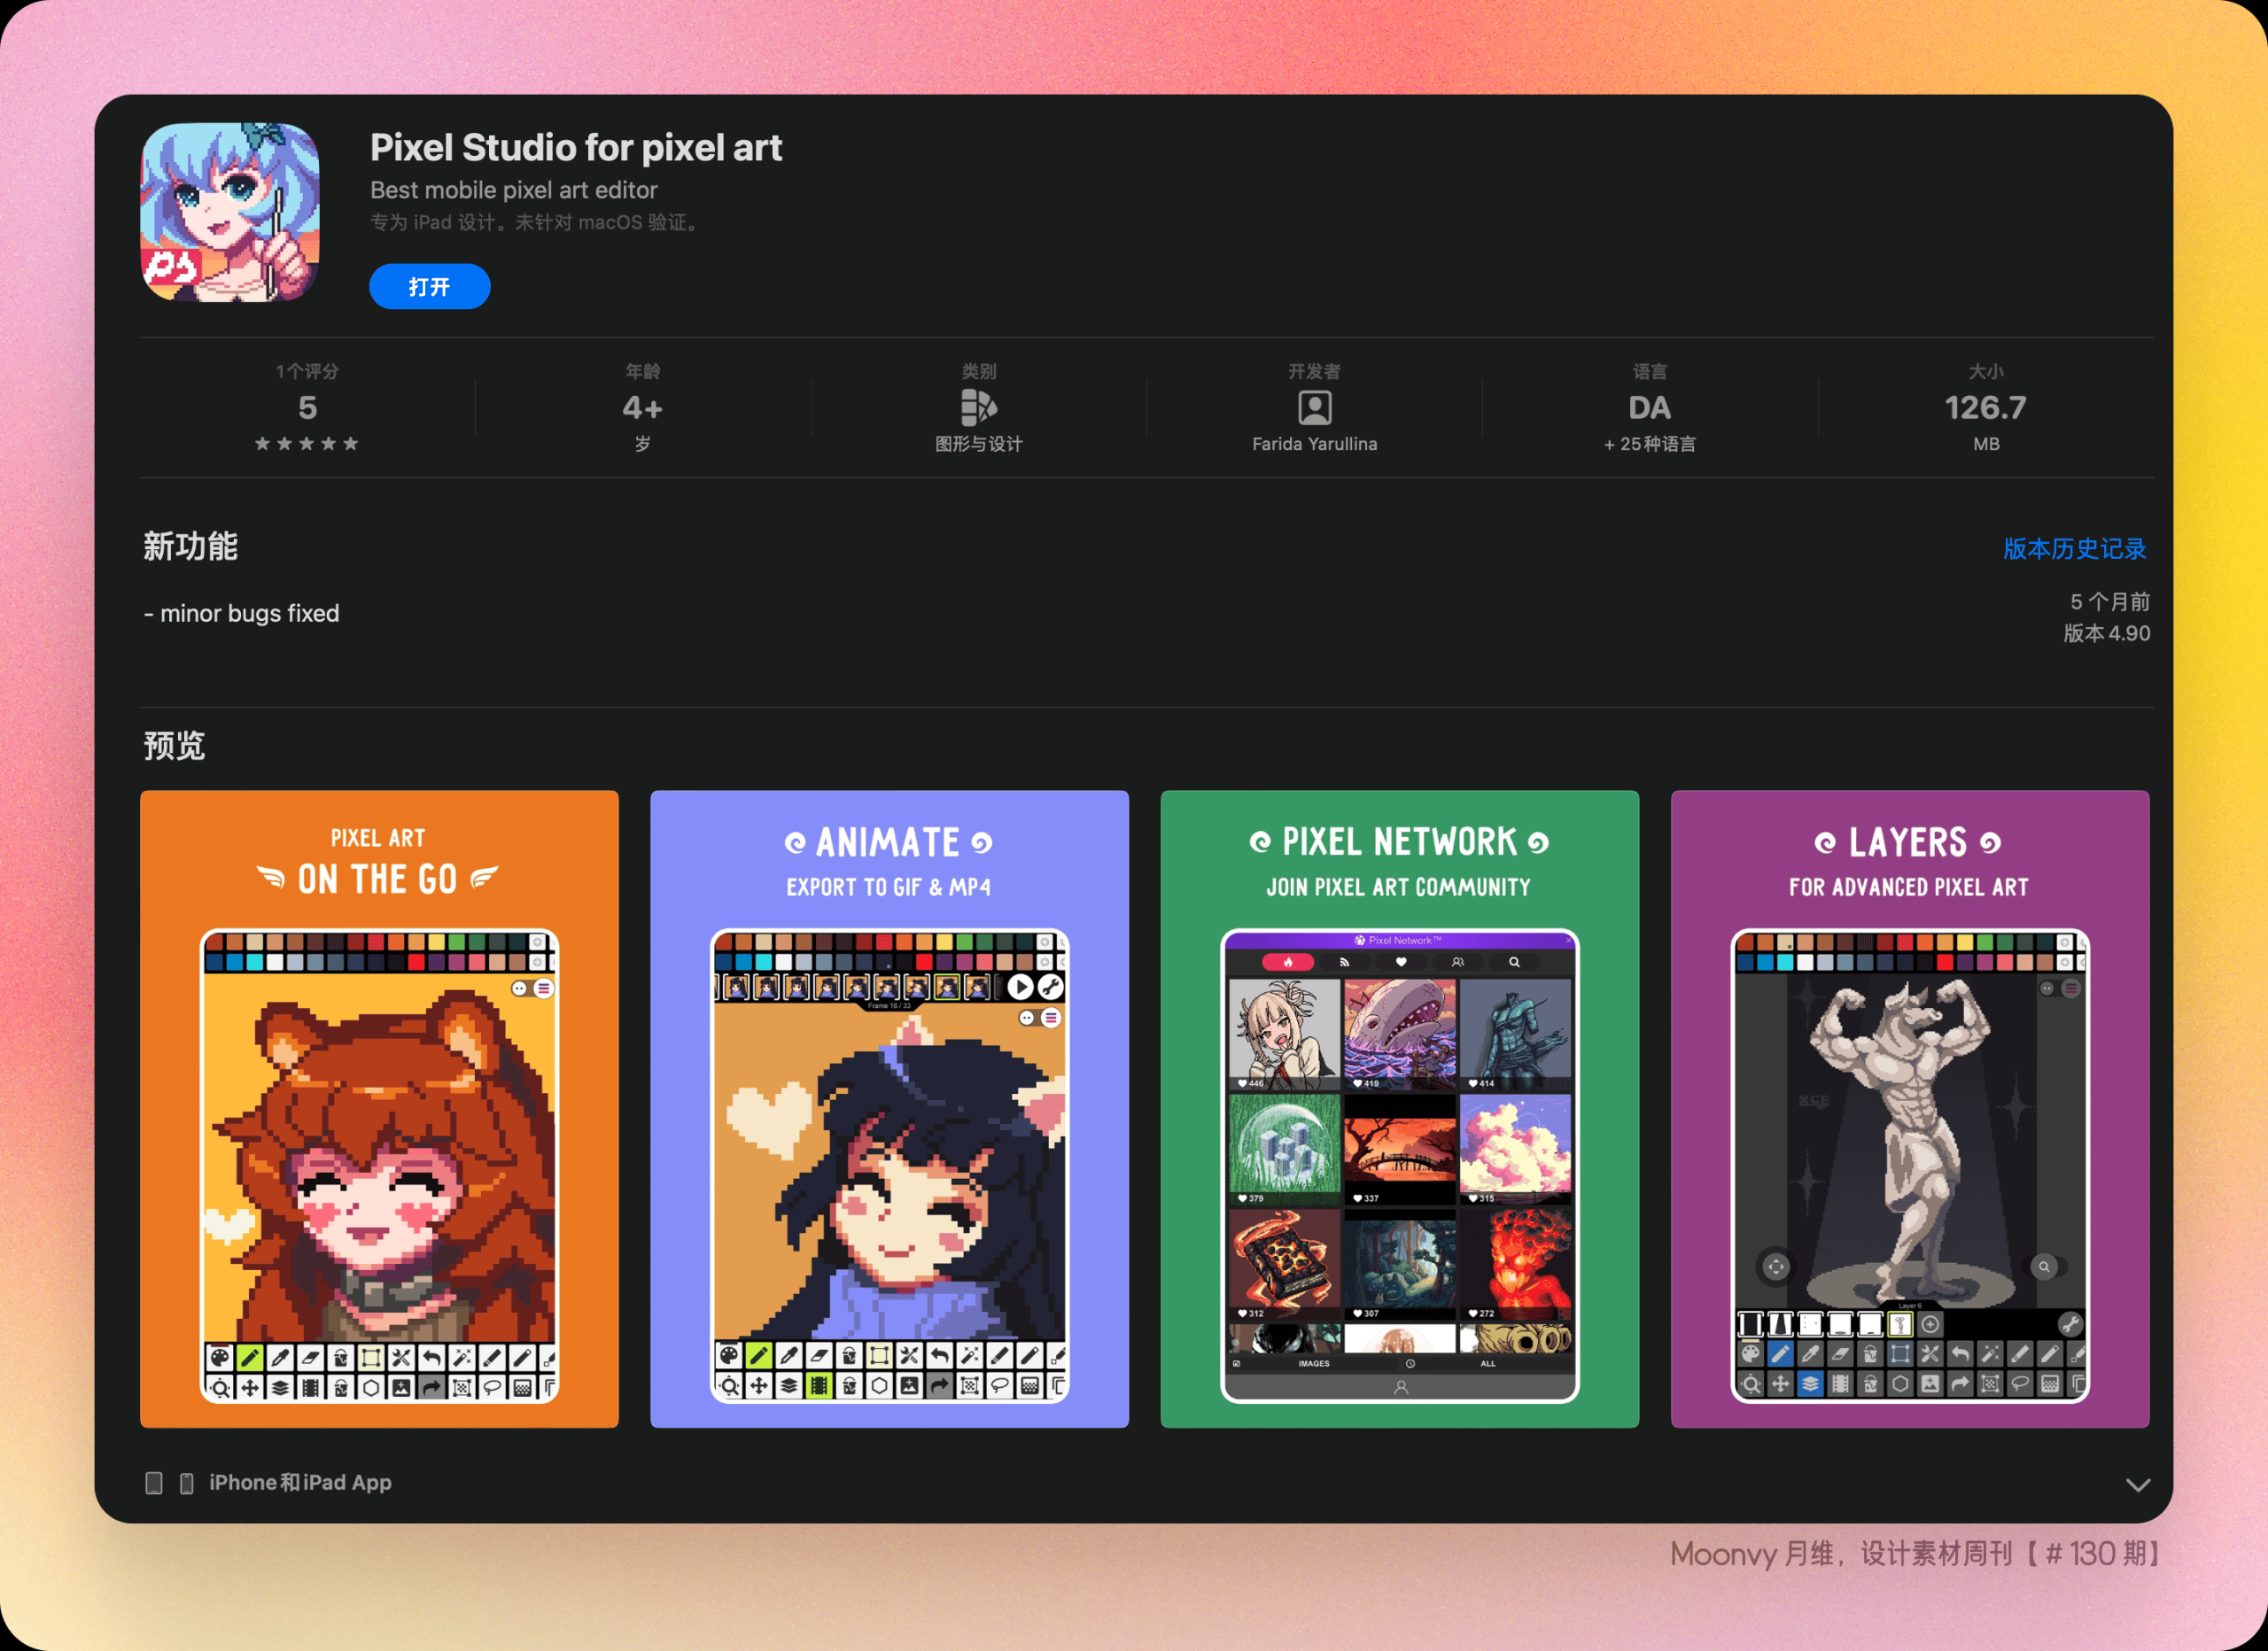This screenshot has width=2268, height=1651.
Task: Click the iPhone device icon
Action: pos(187,1483)
